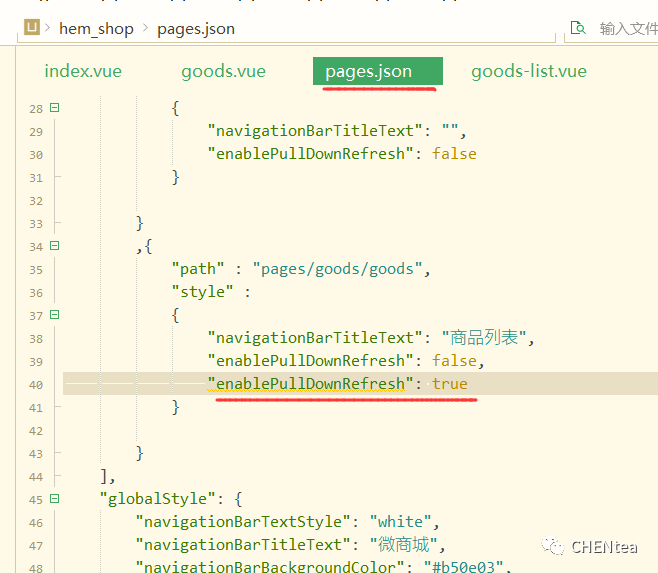Screen dimensions: 658x573
Task: Click the "pages/goods/goods" path string
Action: (x=341, y=269)
